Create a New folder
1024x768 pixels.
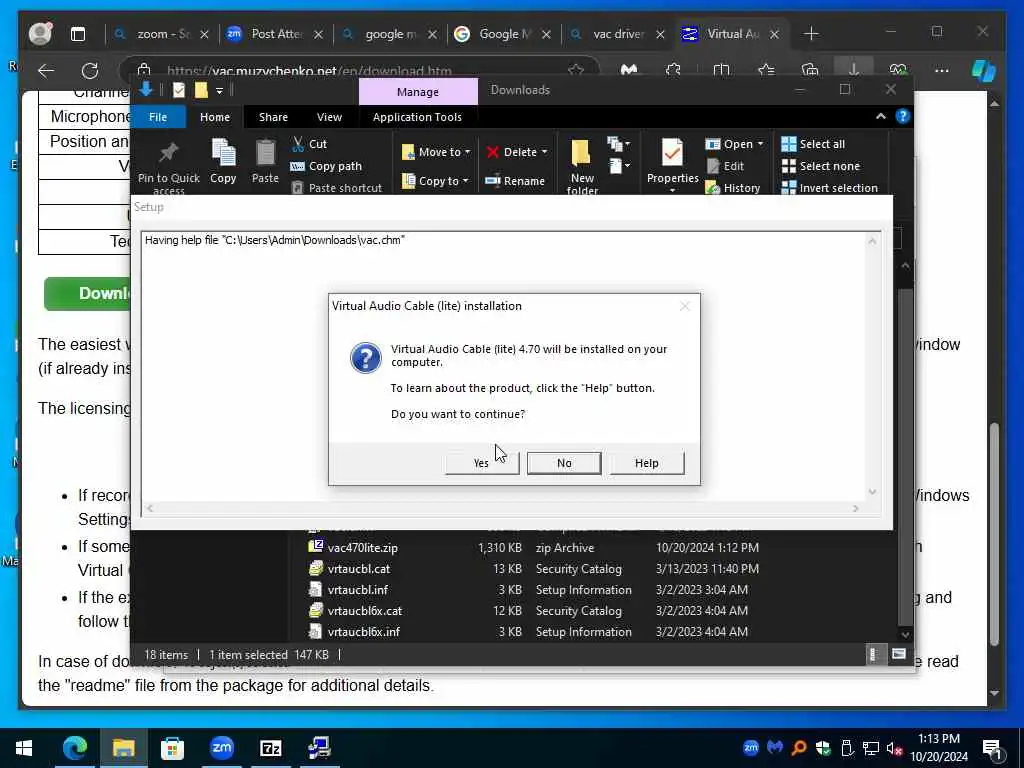581,167
